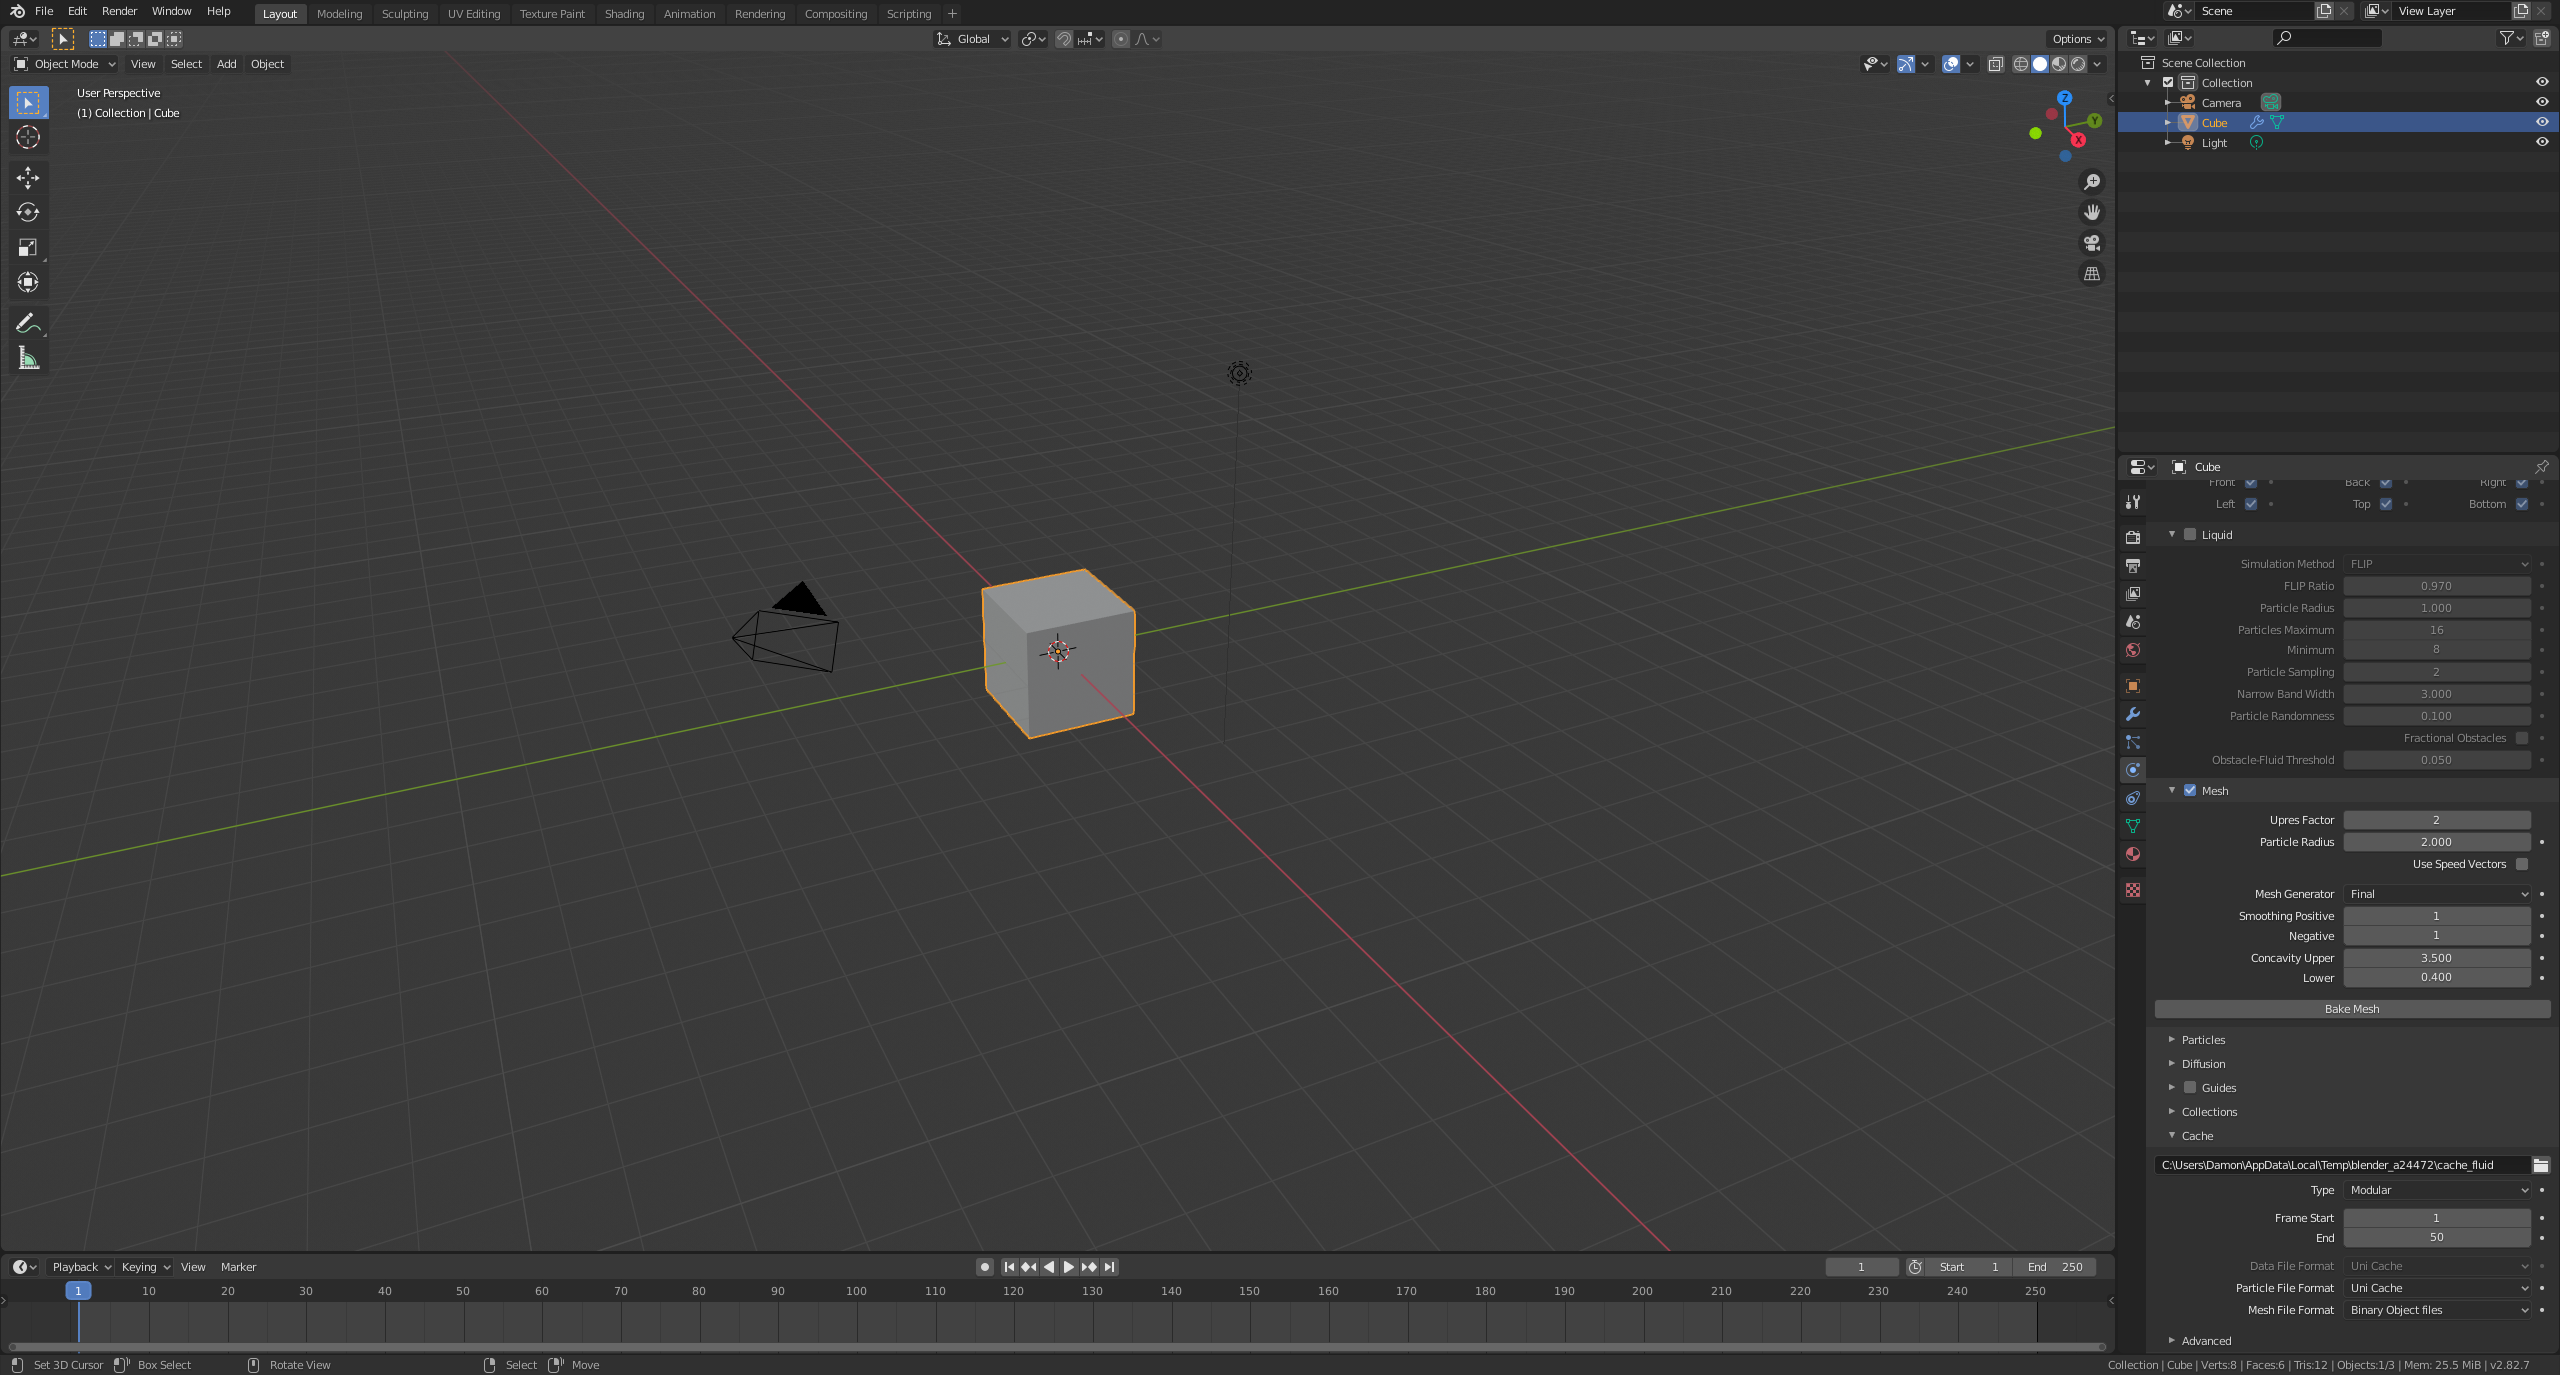Screen dimensions: 2560x1375
Task: Open the Render menu
Action: (x=119, y=11)
